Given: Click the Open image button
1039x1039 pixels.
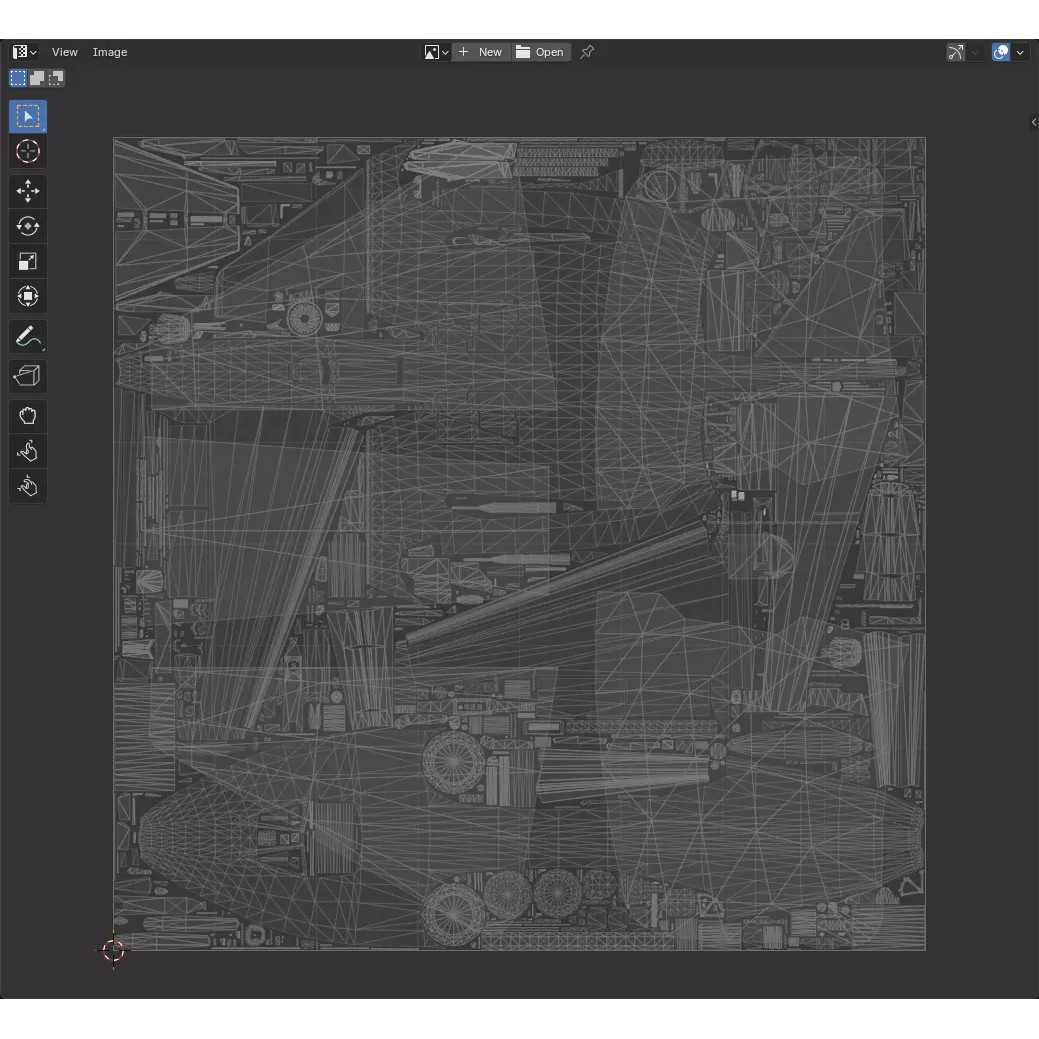Looking at the screenshot, I should click(541, 52).
